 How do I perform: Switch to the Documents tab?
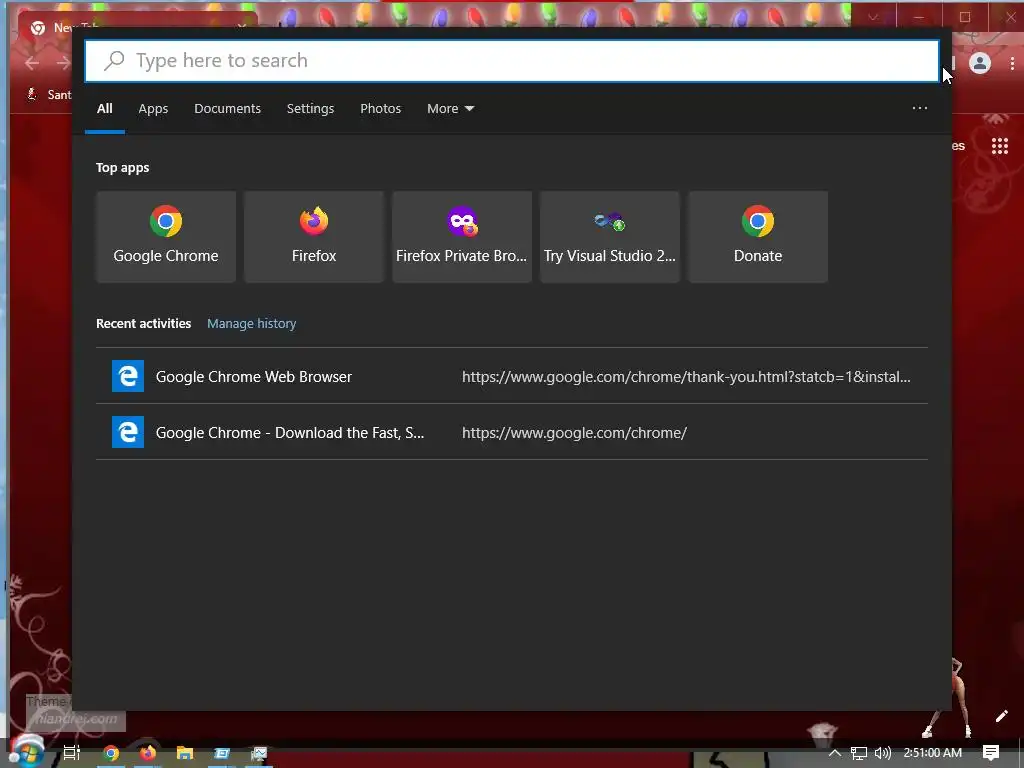click(227, 108)
